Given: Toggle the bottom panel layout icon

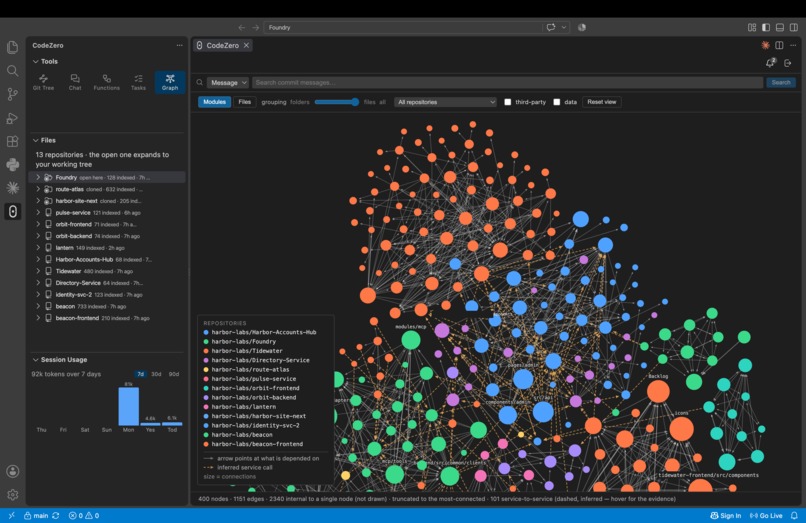Looking at the screenshot, I should click(x=780, y=27).
